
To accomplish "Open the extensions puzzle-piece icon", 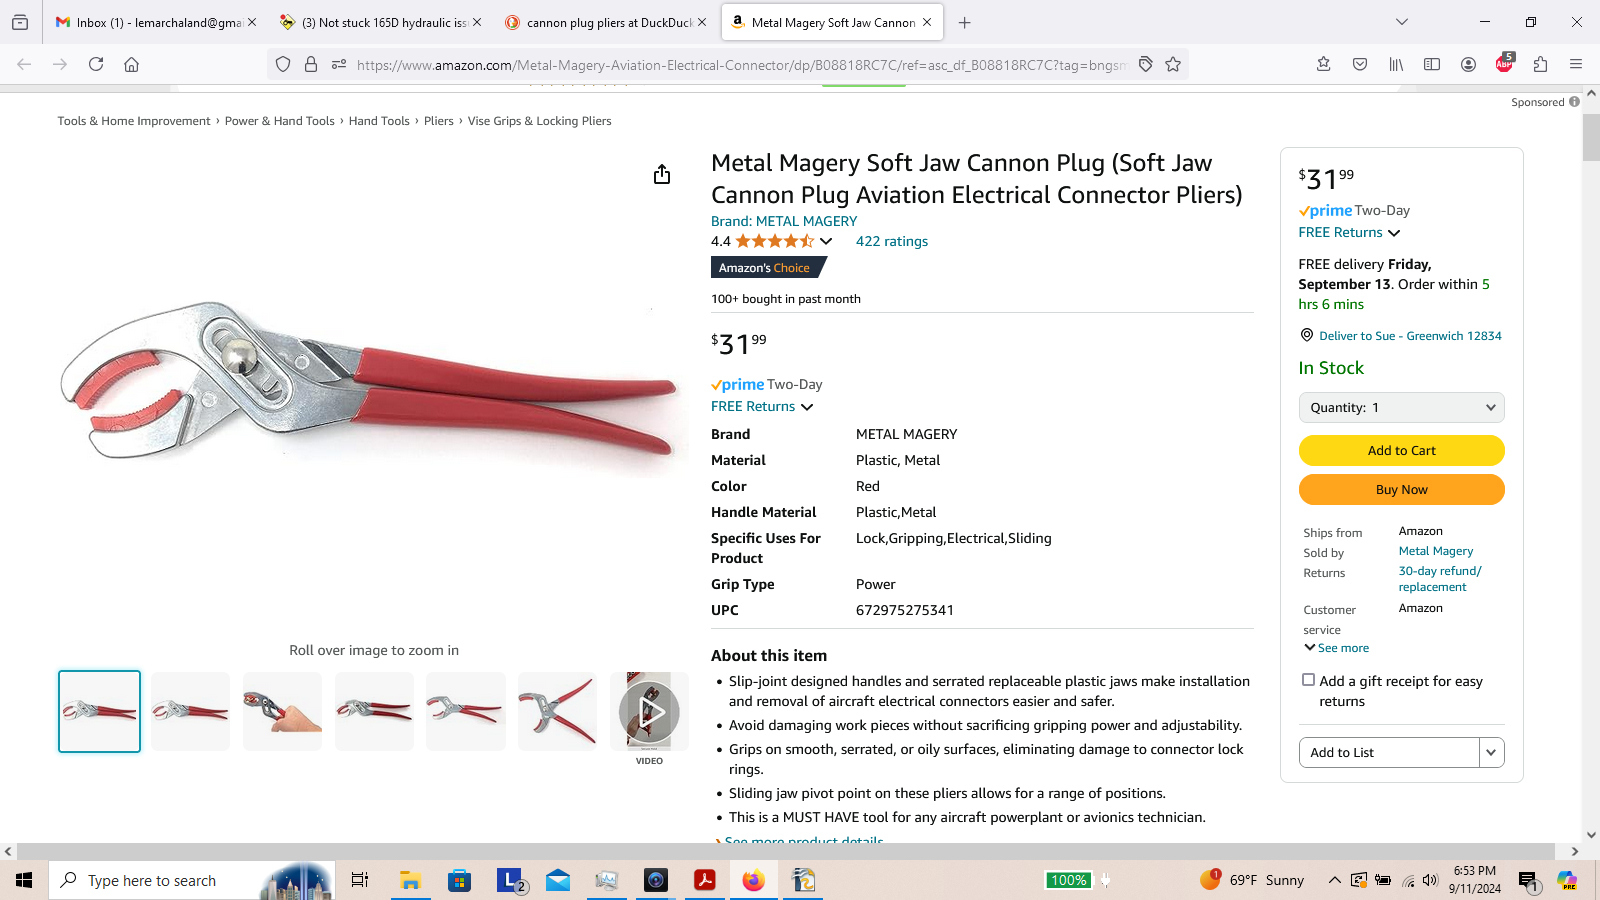I will 1540,64.
